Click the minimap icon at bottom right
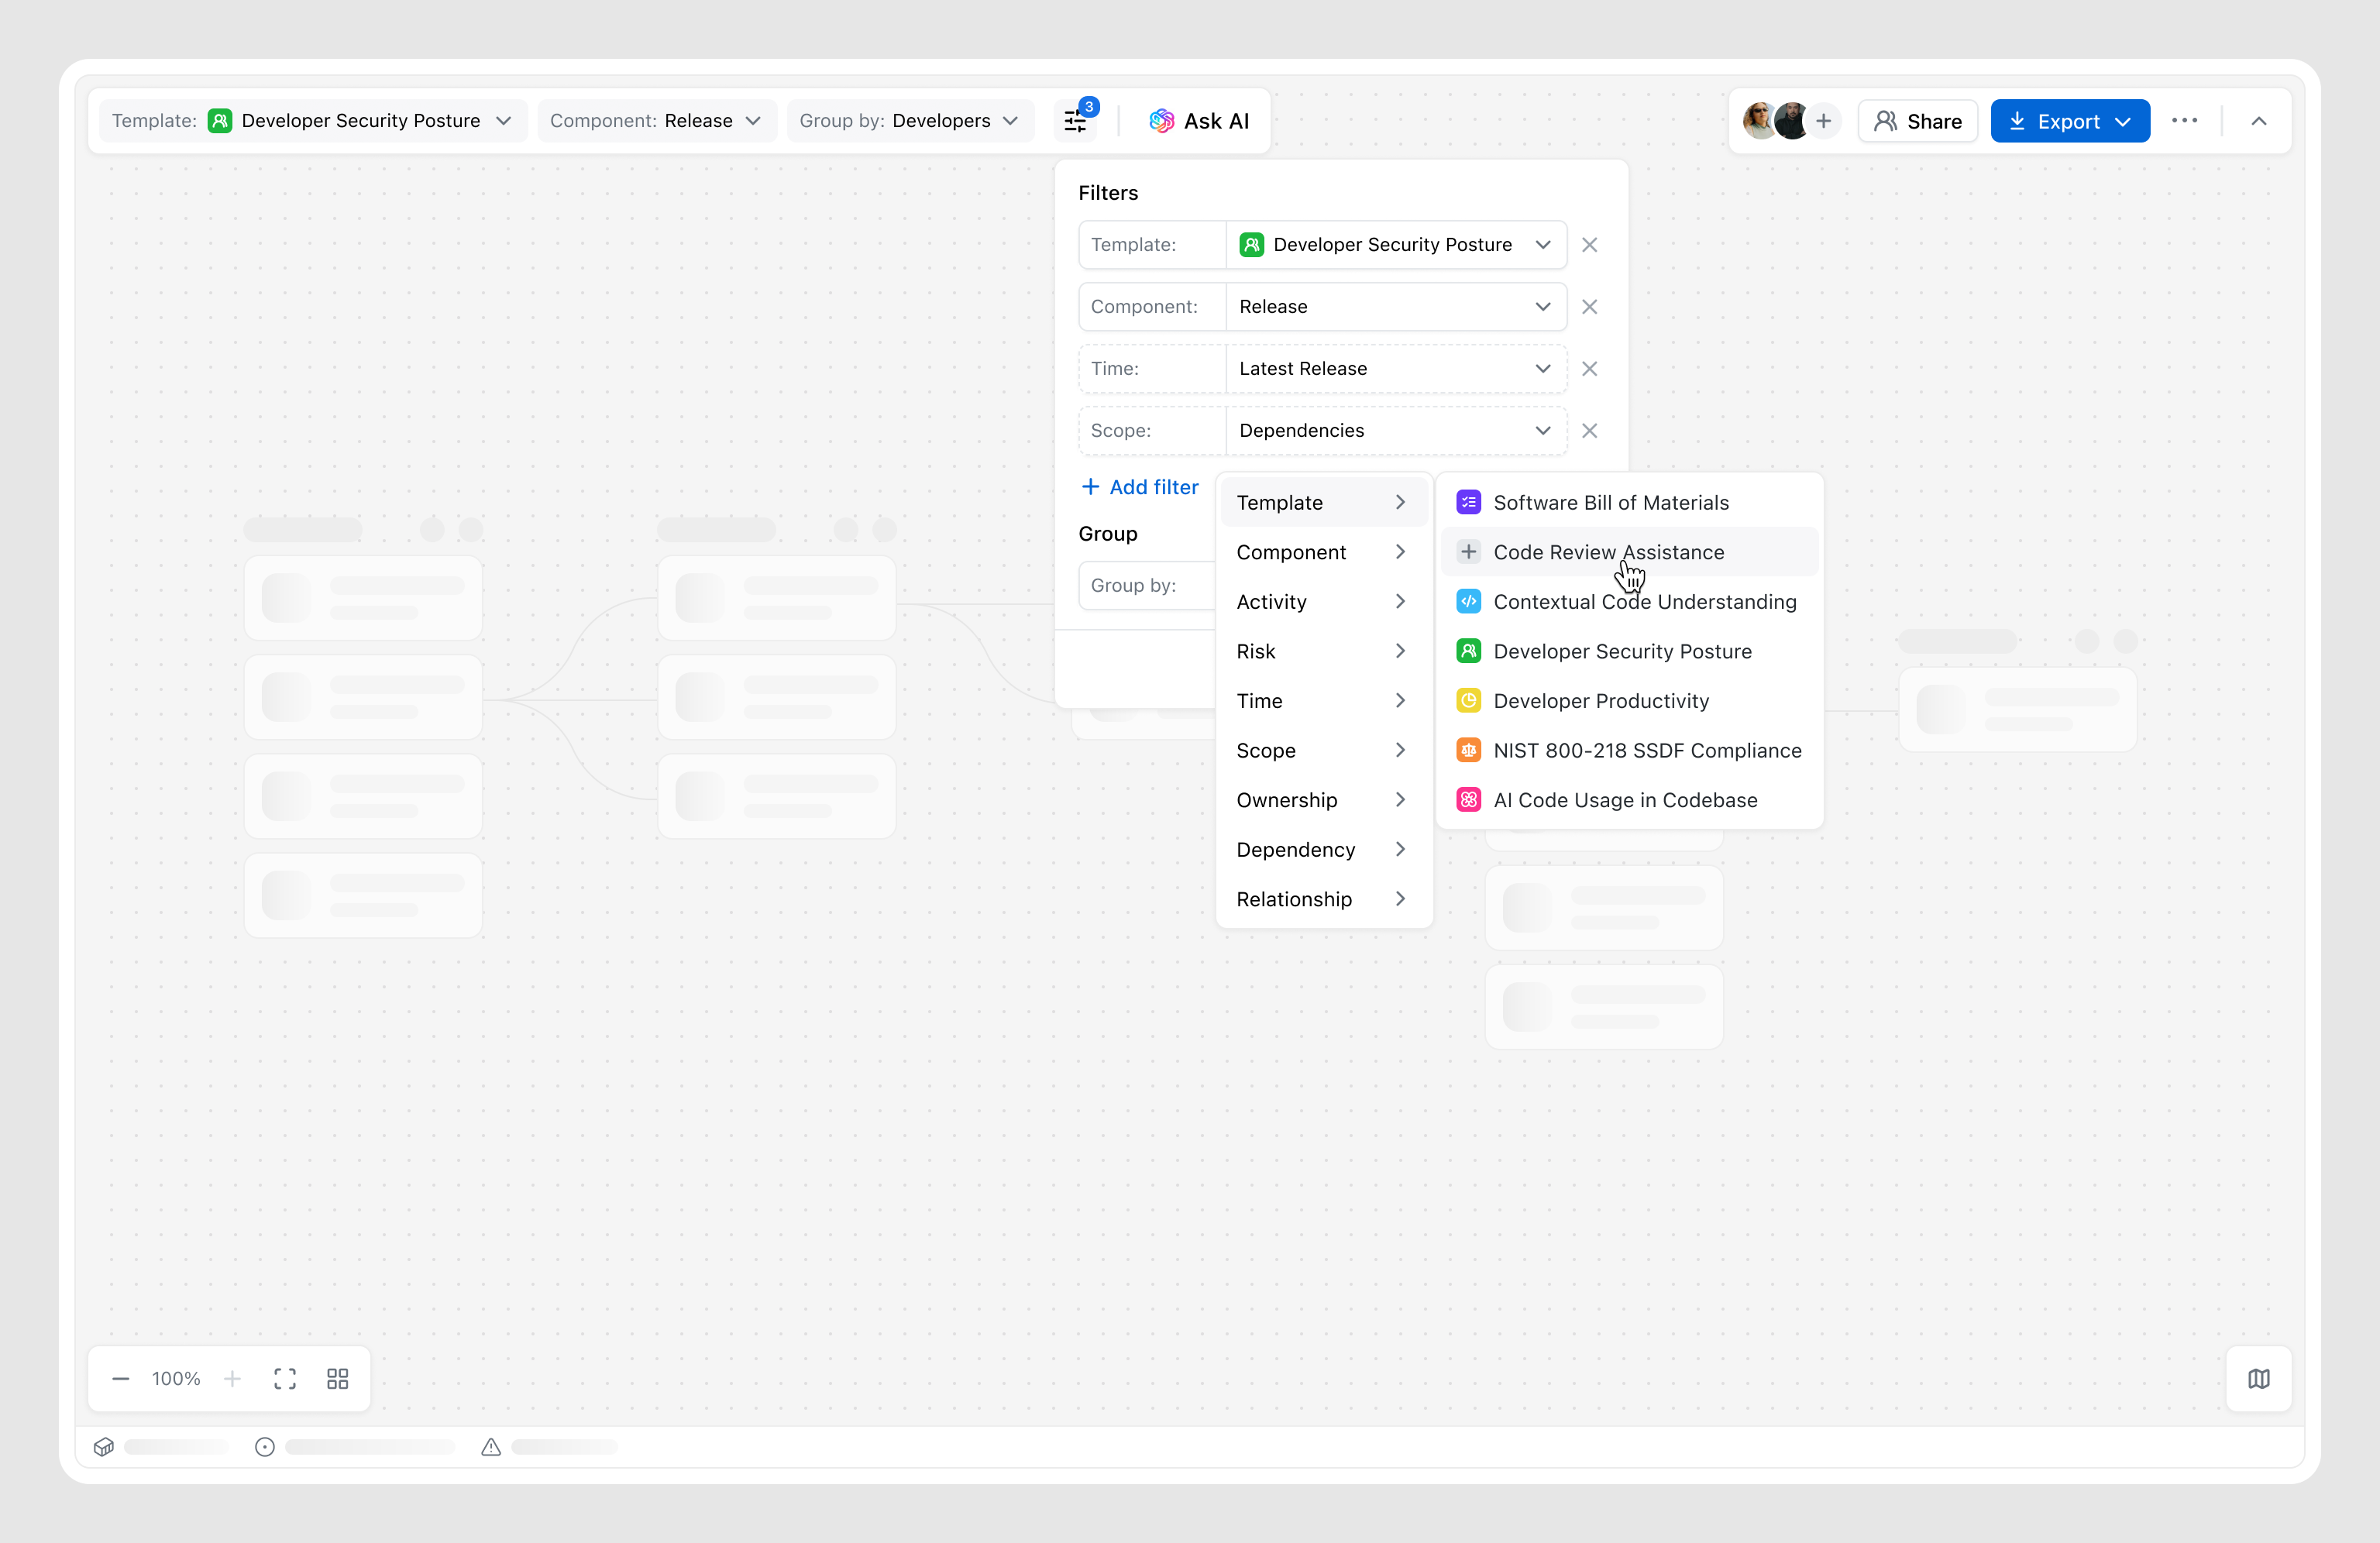This screenshot has width=2380, height=1543. click(x=2258, y=1378)
